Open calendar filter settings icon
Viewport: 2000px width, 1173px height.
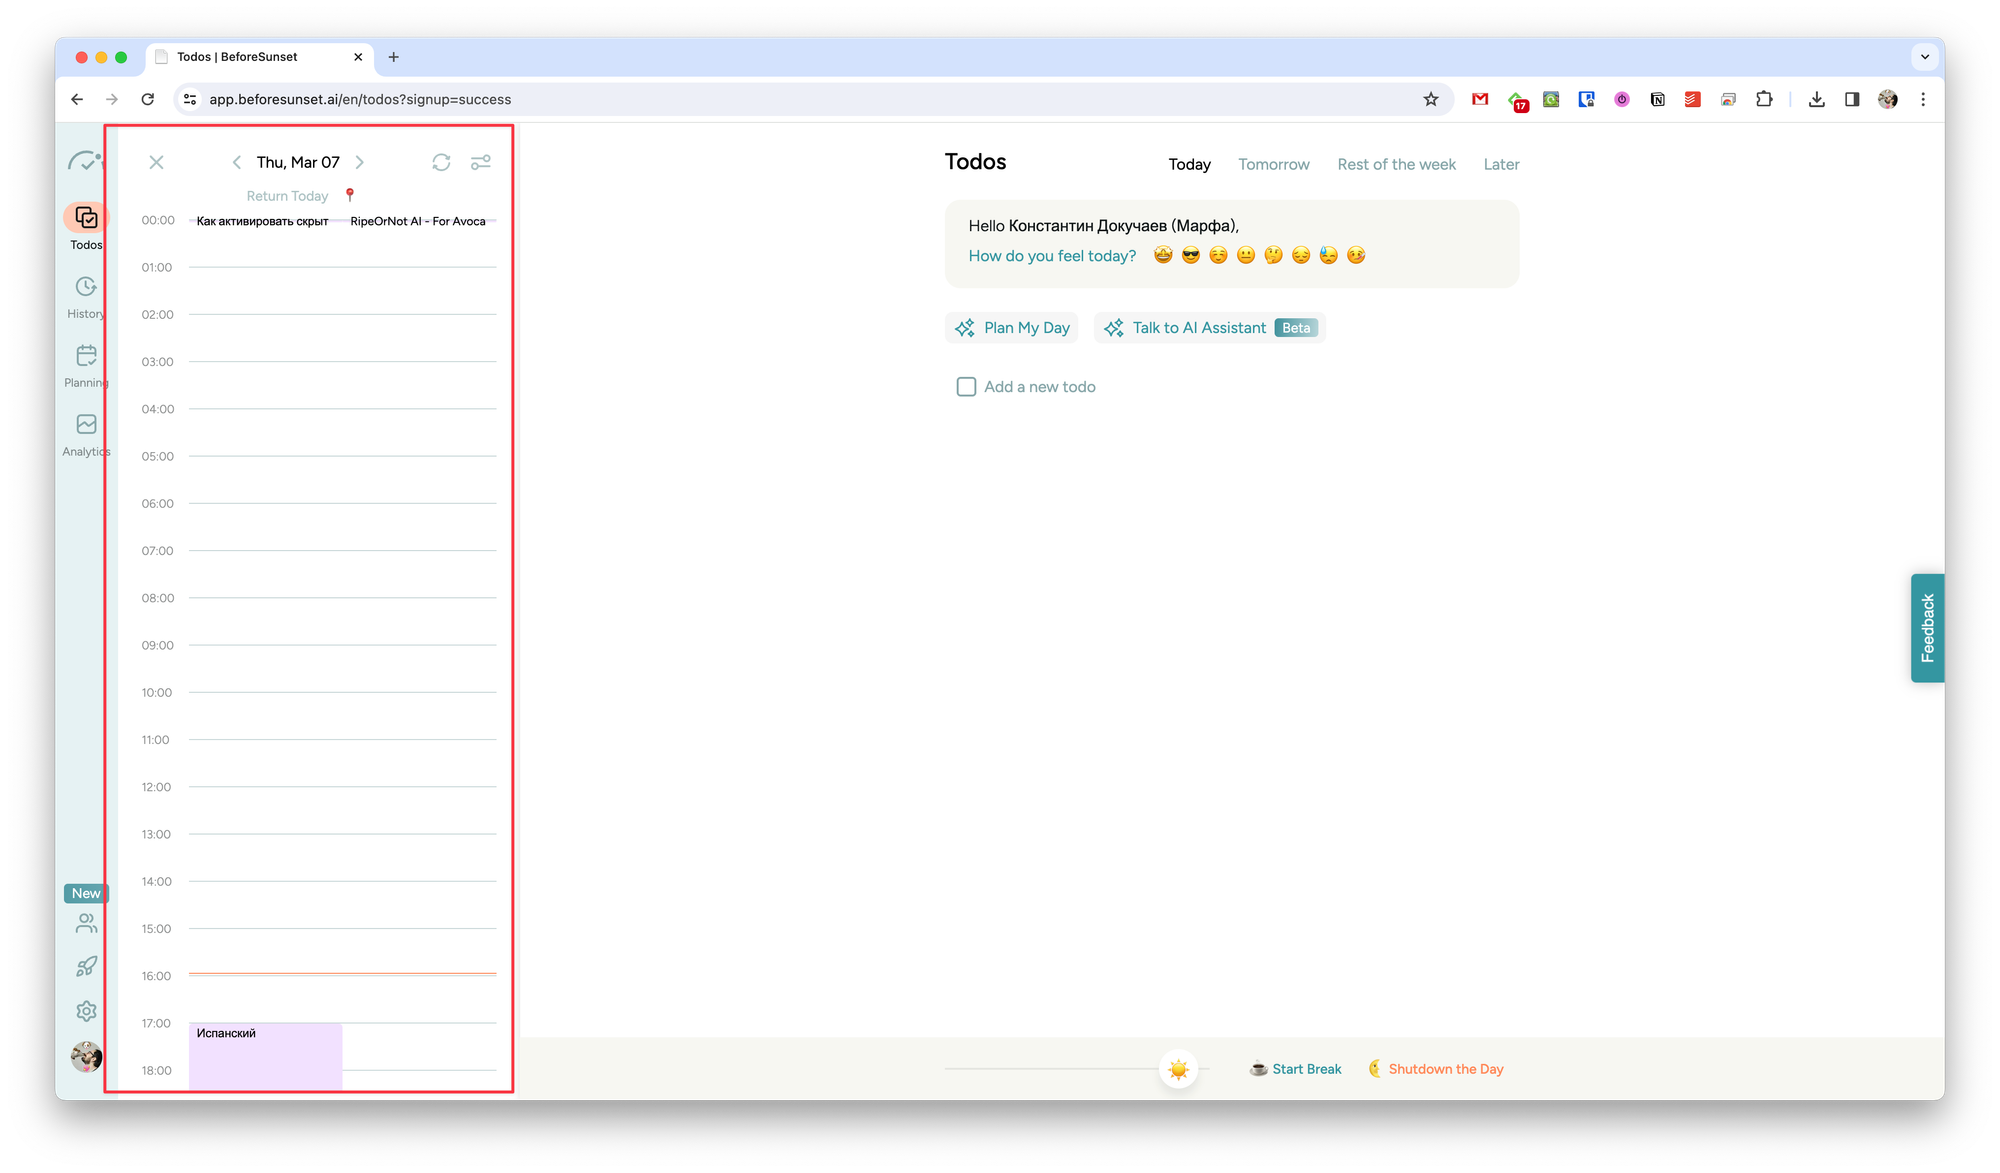click(x=481, y=162)
